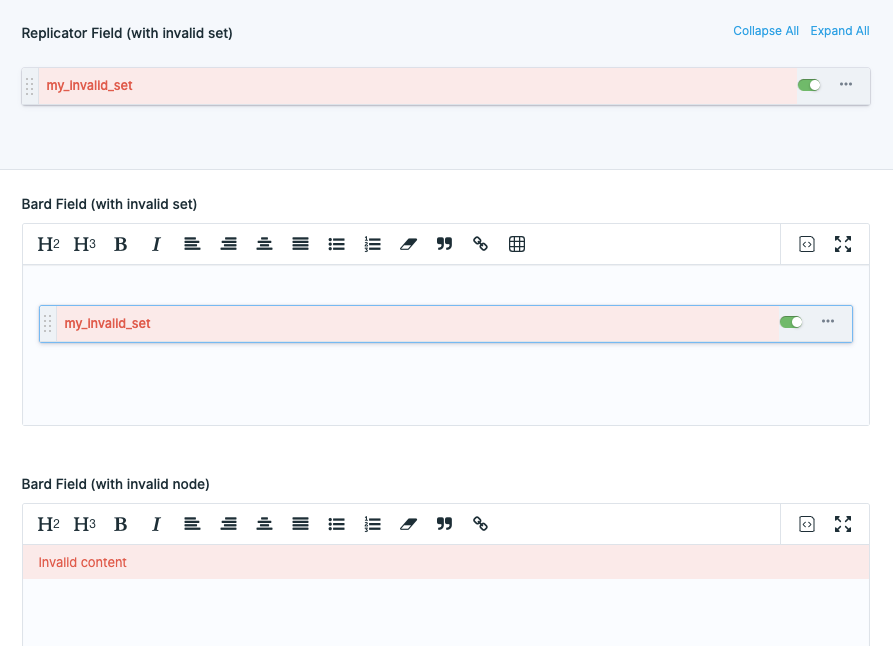Add a hyperlink using the link icon

481,244
